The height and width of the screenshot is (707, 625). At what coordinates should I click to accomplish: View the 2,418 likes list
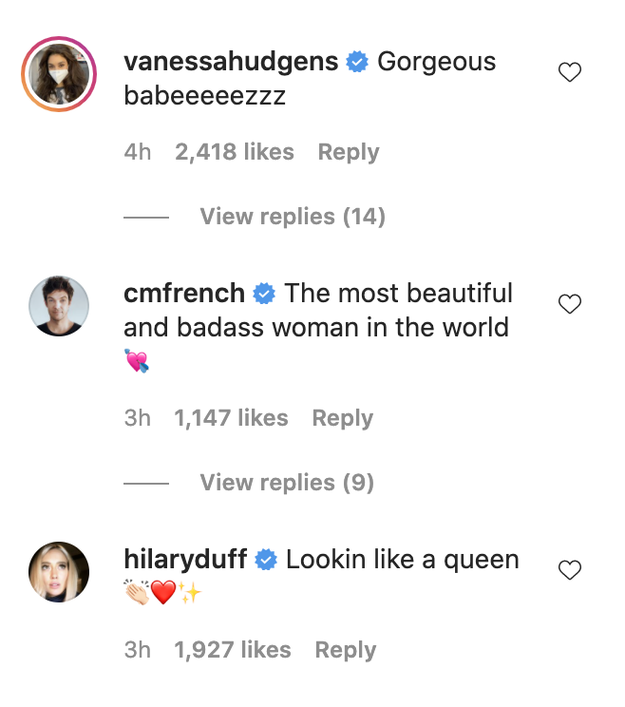click(234, 152)
